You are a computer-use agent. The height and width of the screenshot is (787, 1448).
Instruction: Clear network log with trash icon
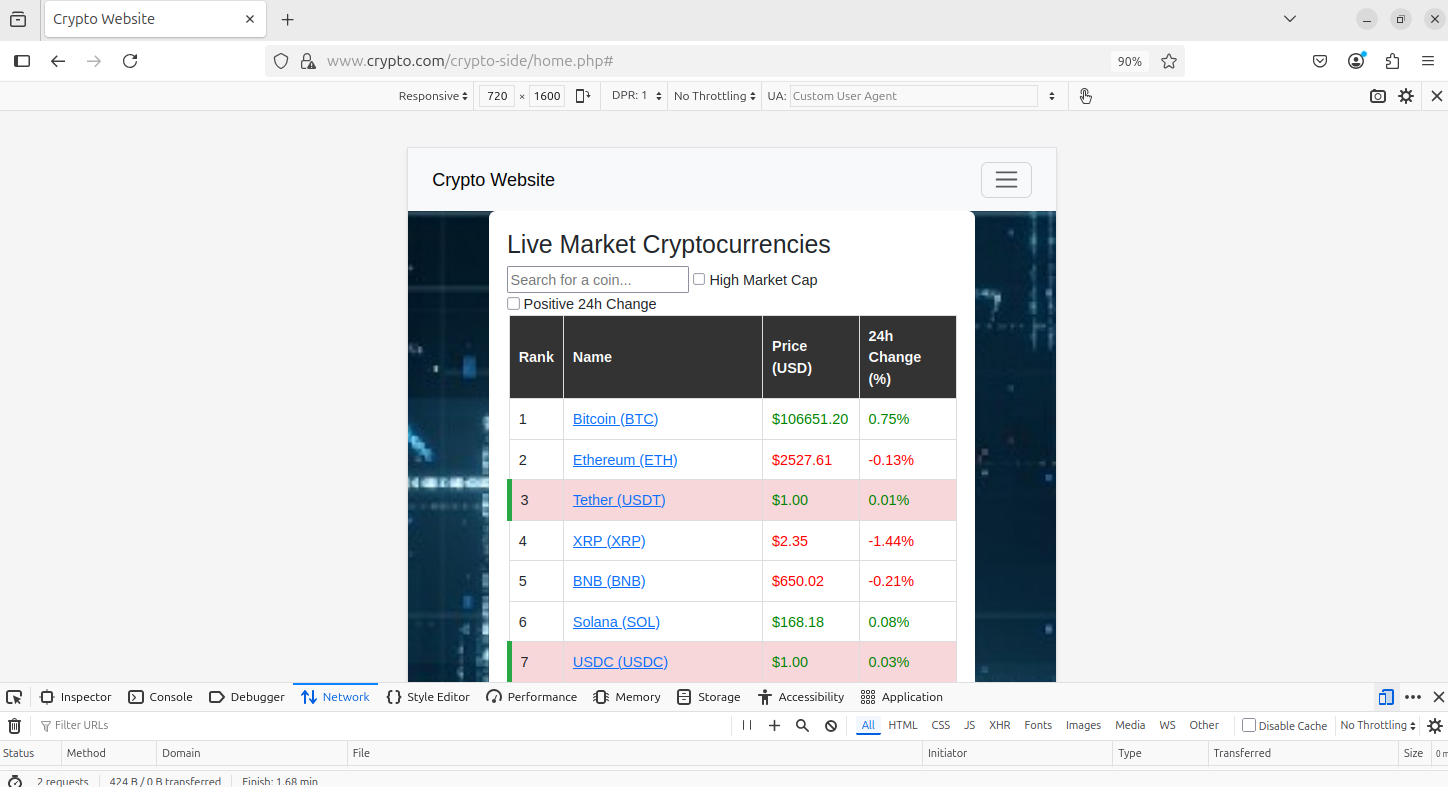(15, 726)
